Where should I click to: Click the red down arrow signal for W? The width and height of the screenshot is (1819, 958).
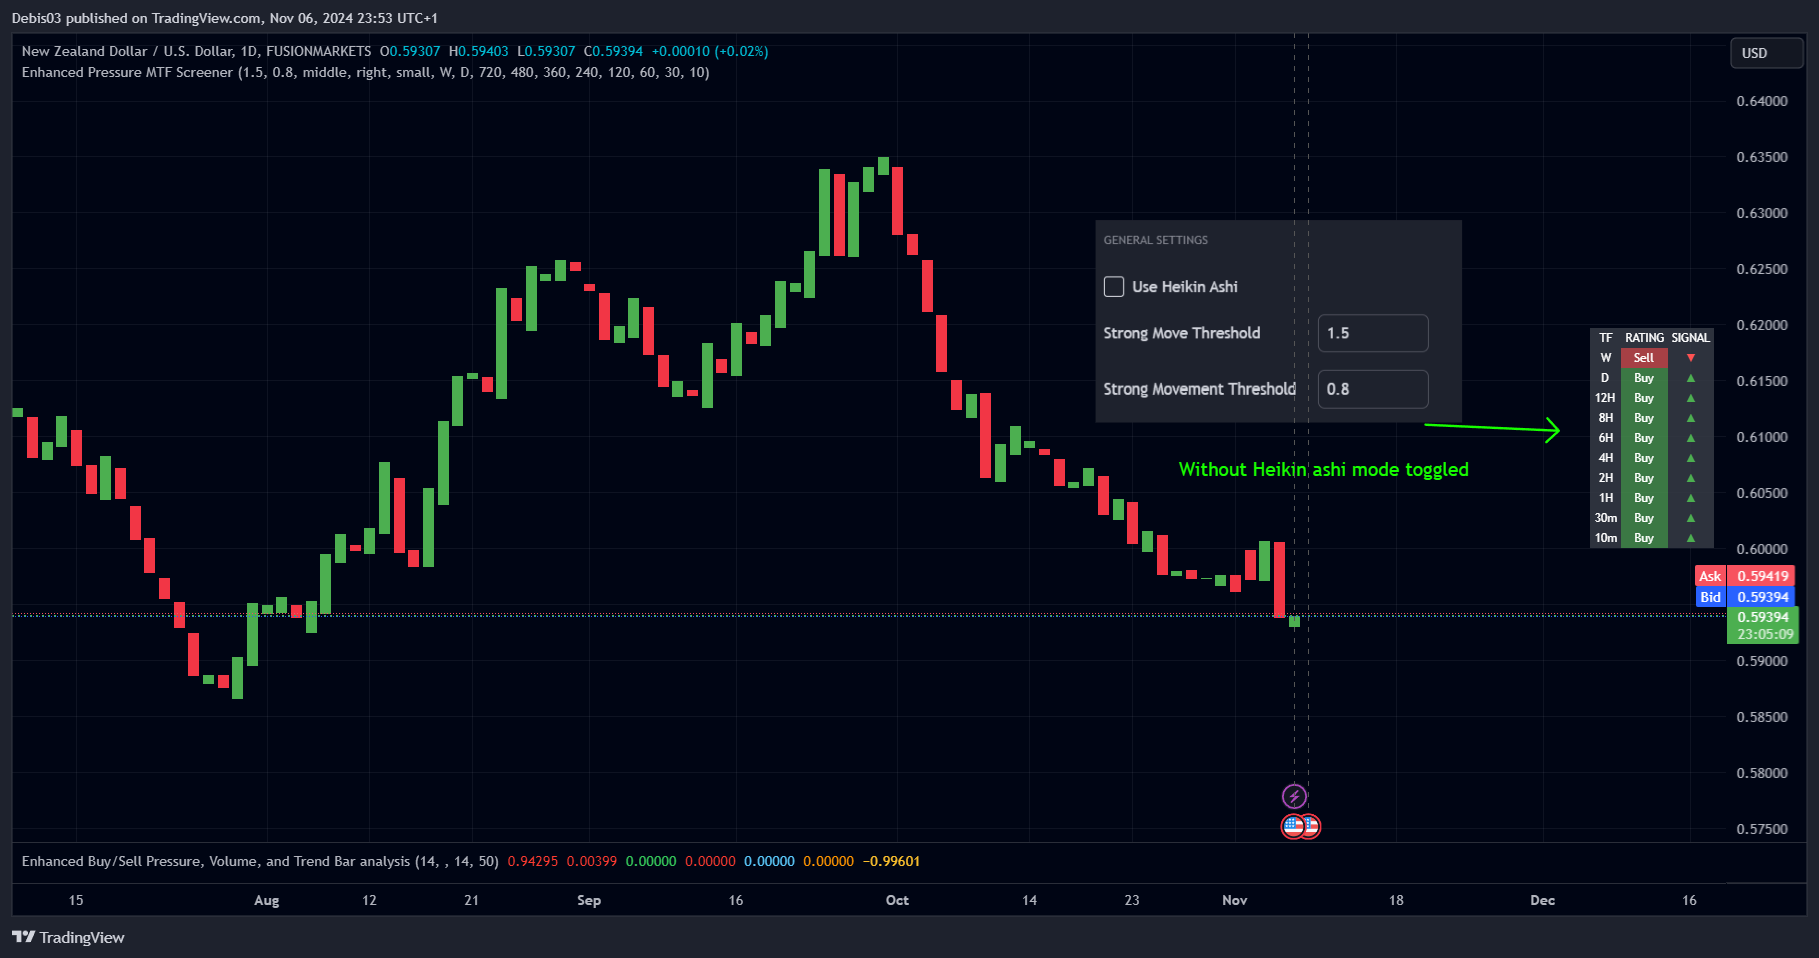[x=1691, y=358]
